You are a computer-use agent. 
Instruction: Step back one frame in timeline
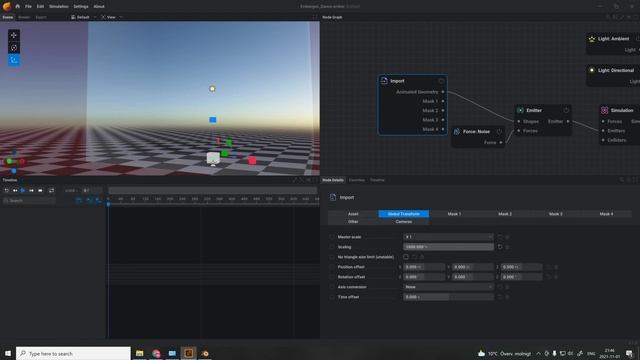(15, 190)
